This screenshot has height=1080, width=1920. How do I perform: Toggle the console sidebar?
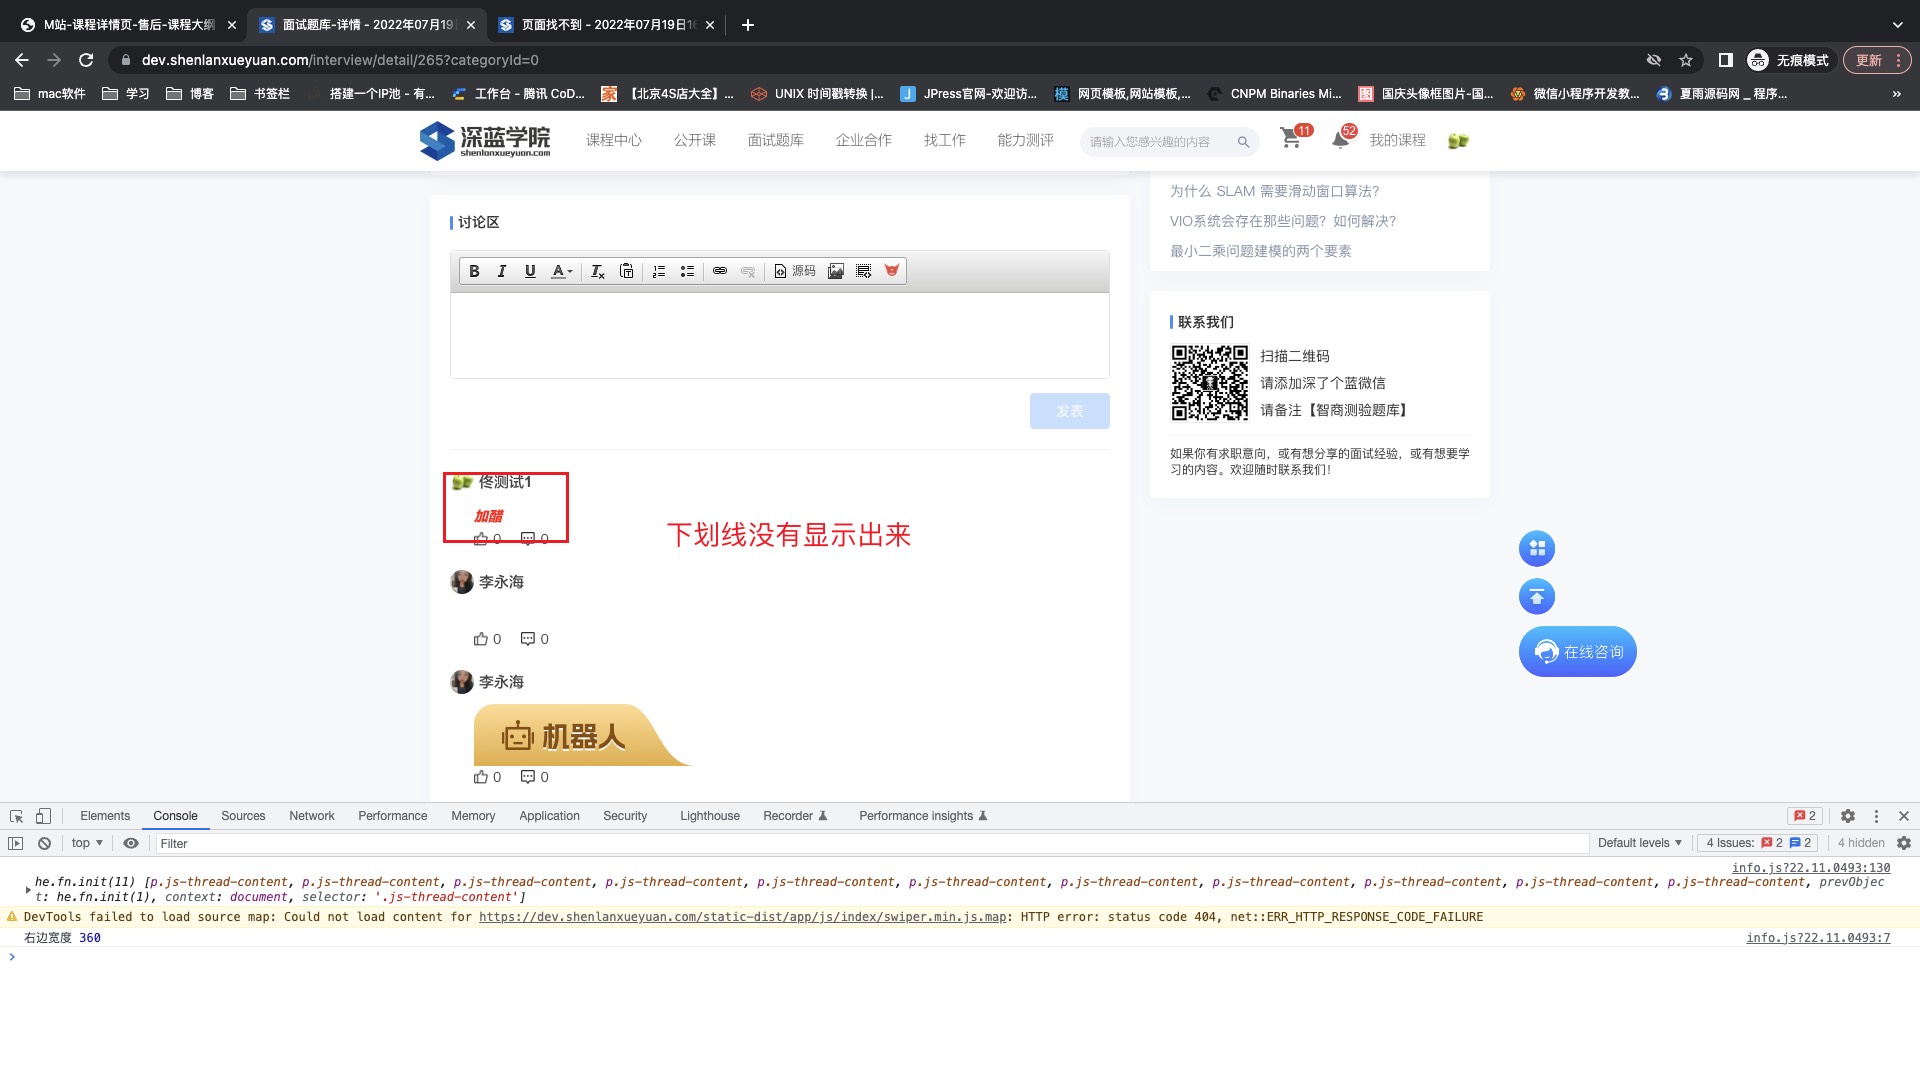click(x=15, y=843)
